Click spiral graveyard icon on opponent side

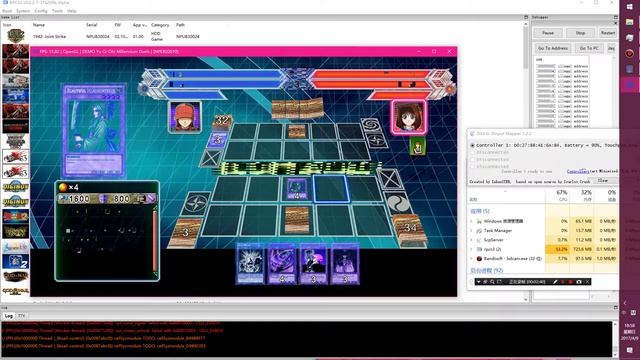click(371, 125)
